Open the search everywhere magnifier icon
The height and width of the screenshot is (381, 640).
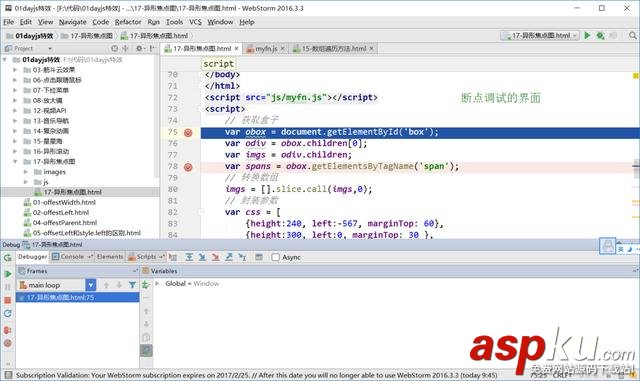[x=633, y=36]
